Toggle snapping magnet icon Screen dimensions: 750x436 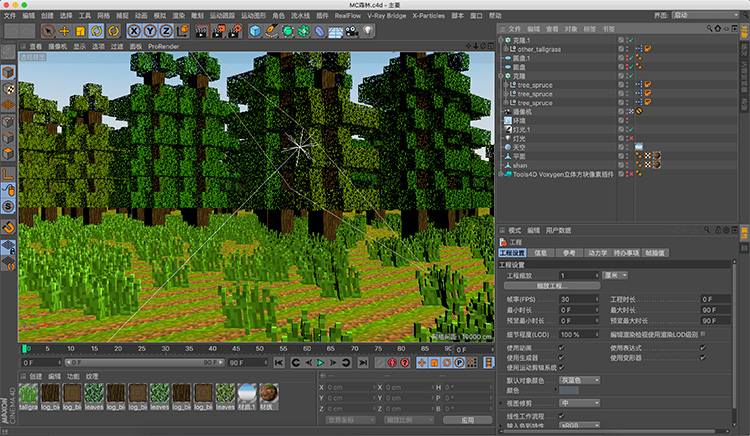8,227
